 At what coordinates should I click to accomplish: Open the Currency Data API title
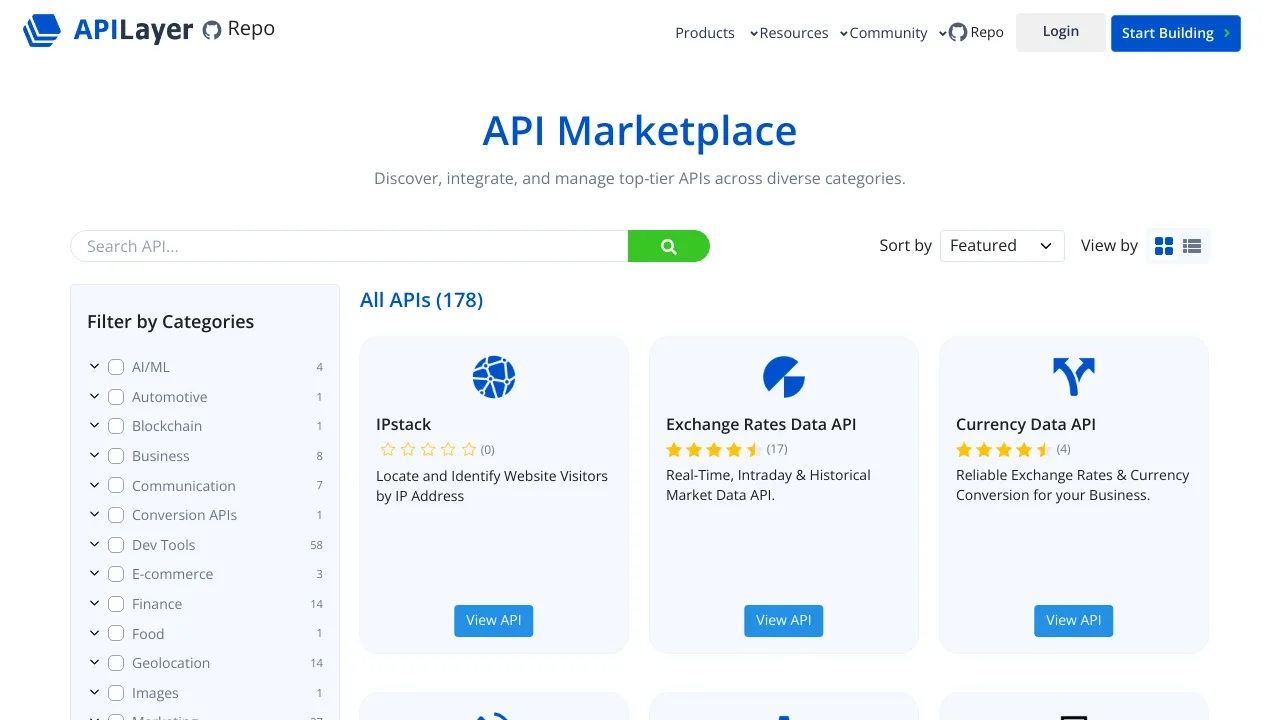click(x=1026, y=424)
